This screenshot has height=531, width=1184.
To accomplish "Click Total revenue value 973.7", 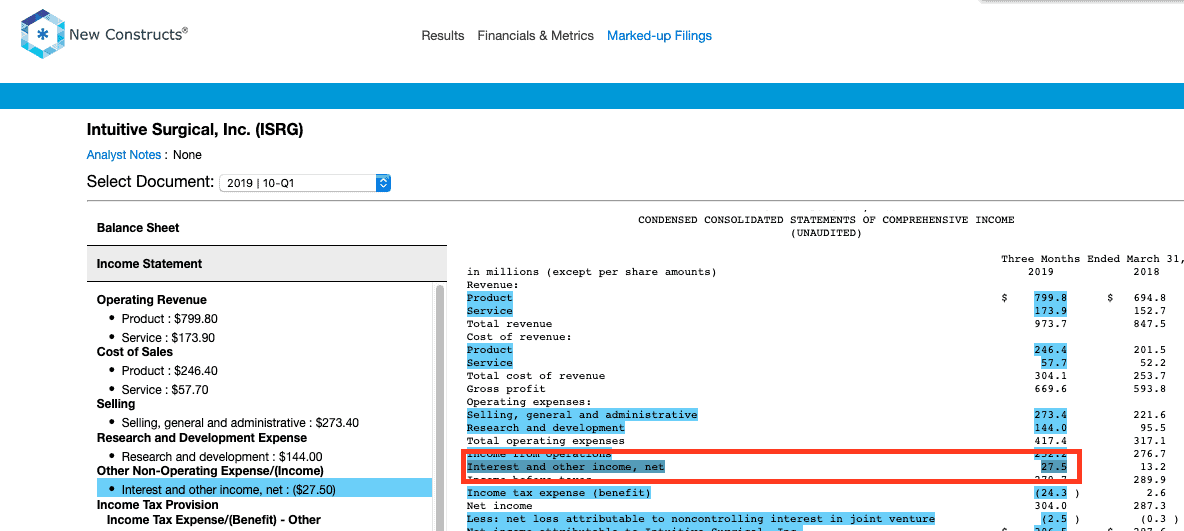I will [x=1051, y=324].
